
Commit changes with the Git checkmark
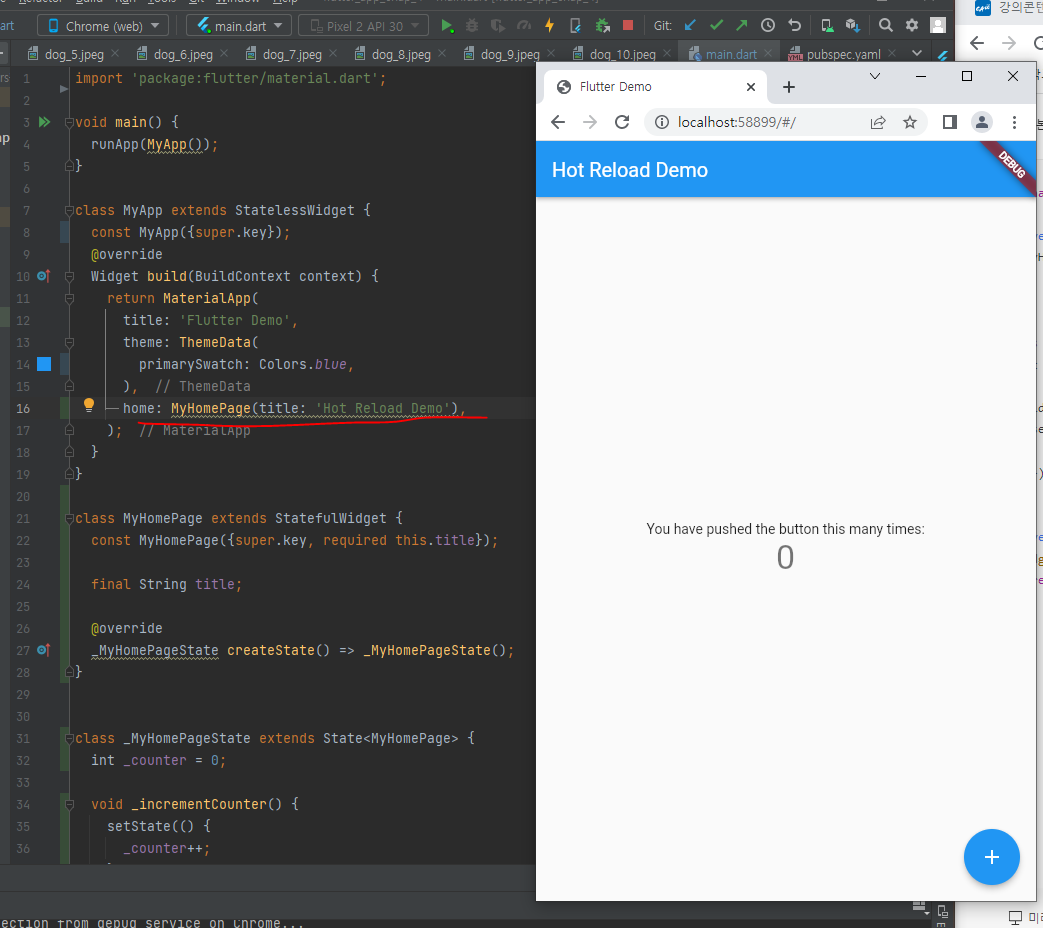pyautogui.click(x=716, y=25)
